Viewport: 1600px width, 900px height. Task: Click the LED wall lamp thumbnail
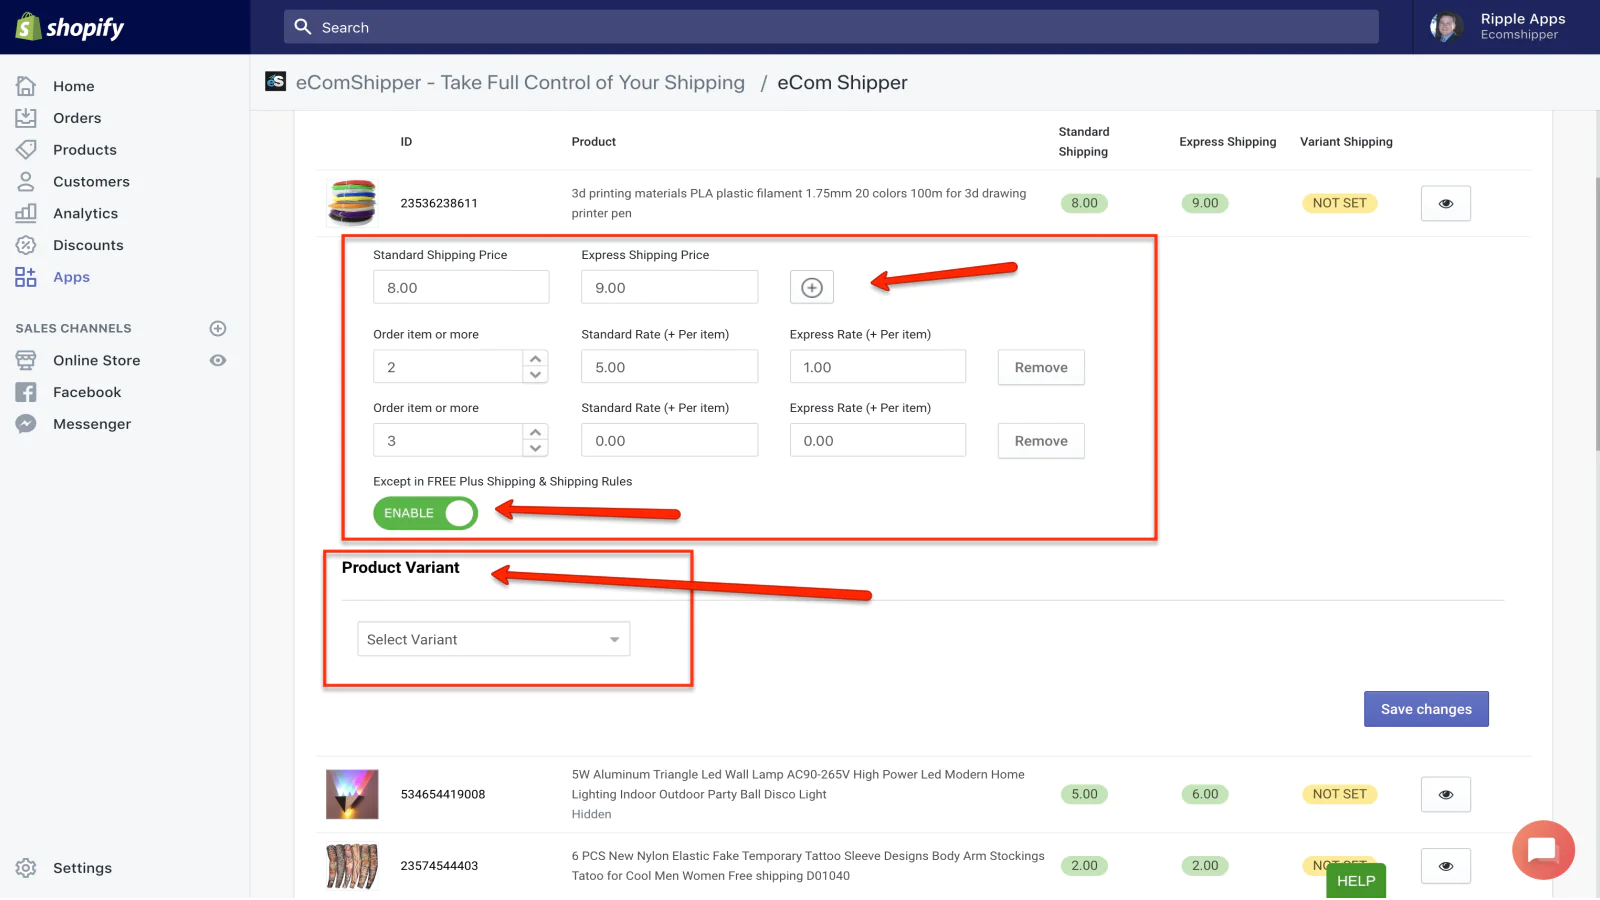352,794
